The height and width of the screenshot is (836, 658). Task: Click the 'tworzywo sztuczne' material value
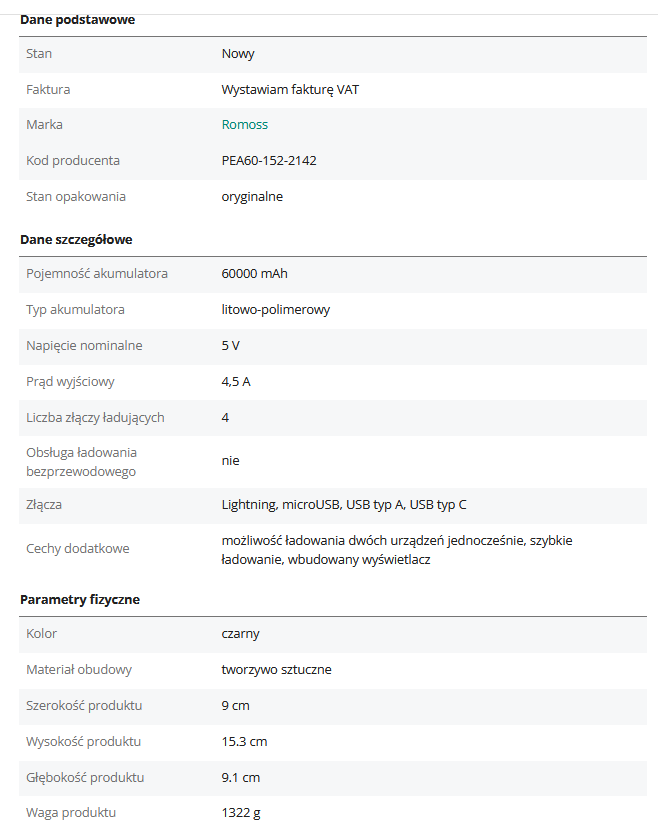pyautogui.click(x=276, y=670)
